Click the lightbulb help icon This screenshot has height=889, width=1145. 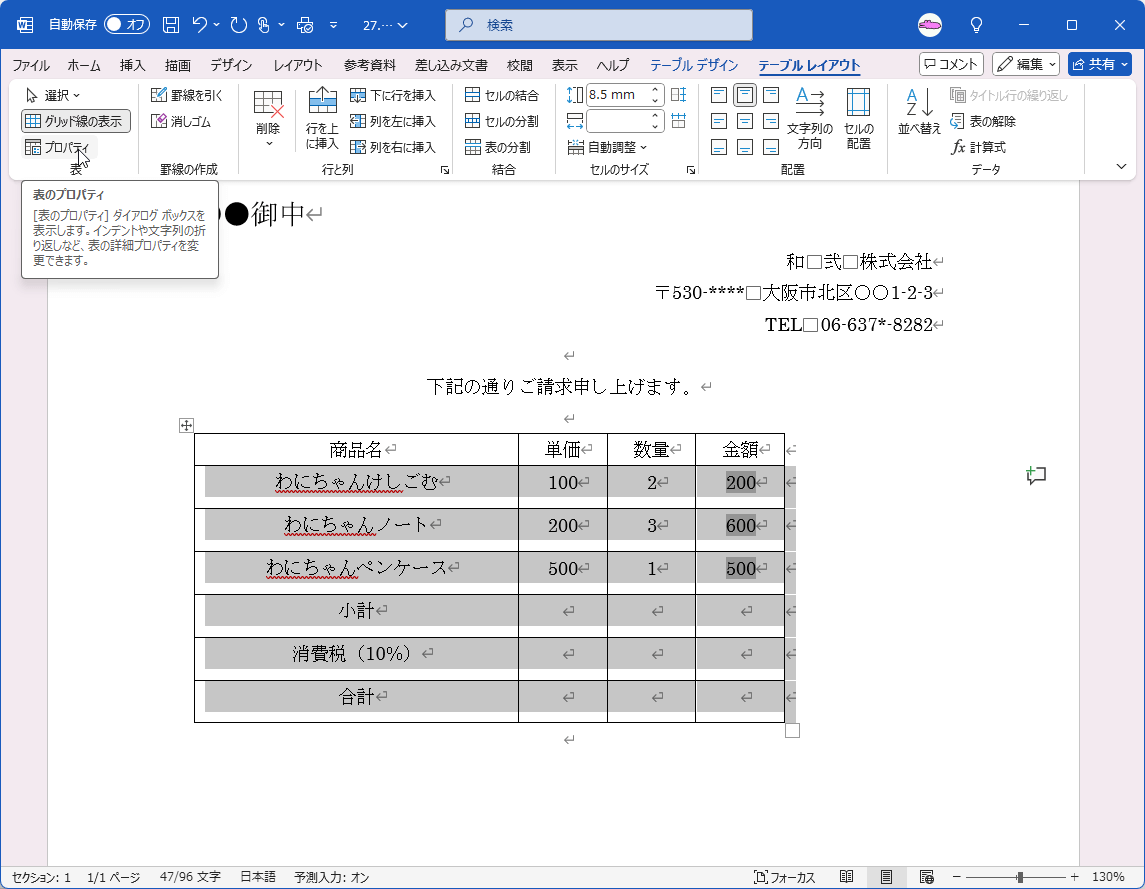976,25
